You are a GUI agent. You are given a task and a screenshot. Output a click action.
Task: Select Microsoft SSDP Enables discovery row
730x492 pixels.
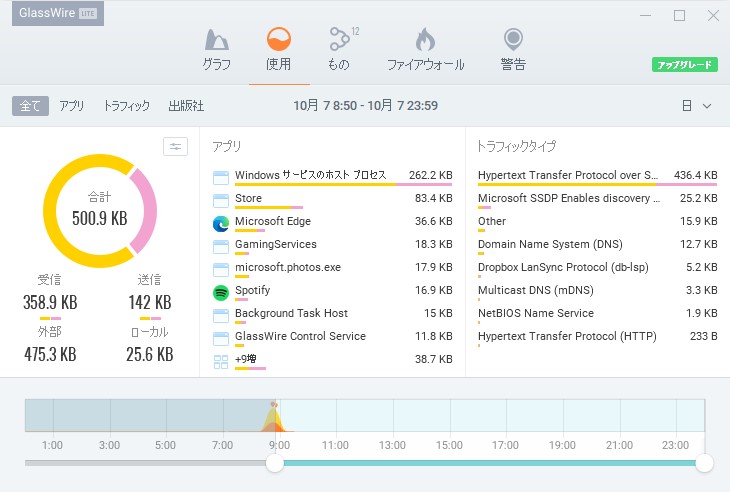pyautogui.click(x=598, y=201)
